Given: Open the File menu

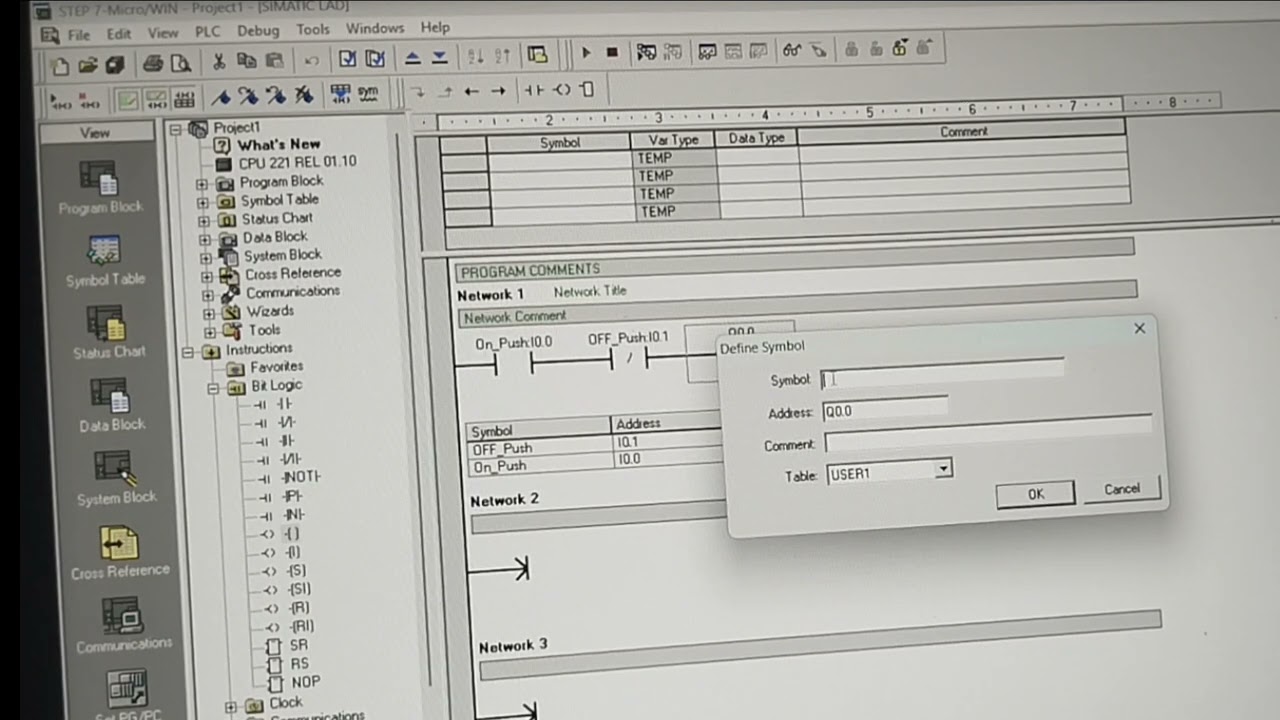Looking at the screenshot, I should coord(78,35).
